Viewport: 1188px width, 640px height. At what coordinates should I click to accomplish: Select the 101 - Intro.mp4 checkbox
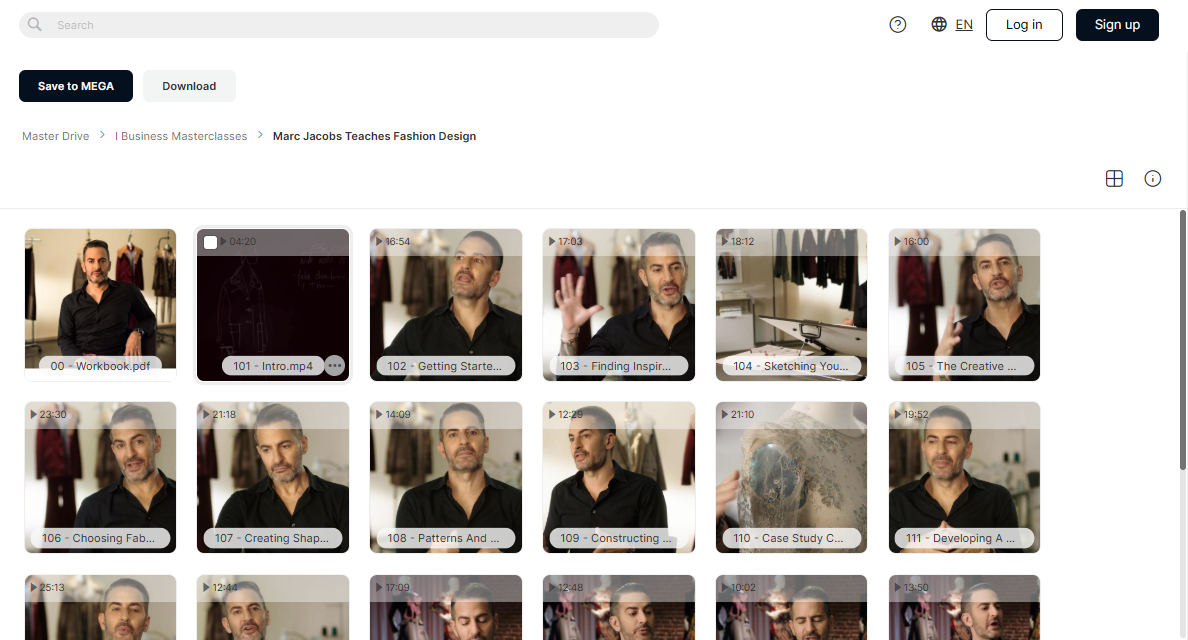click(211, 242)
